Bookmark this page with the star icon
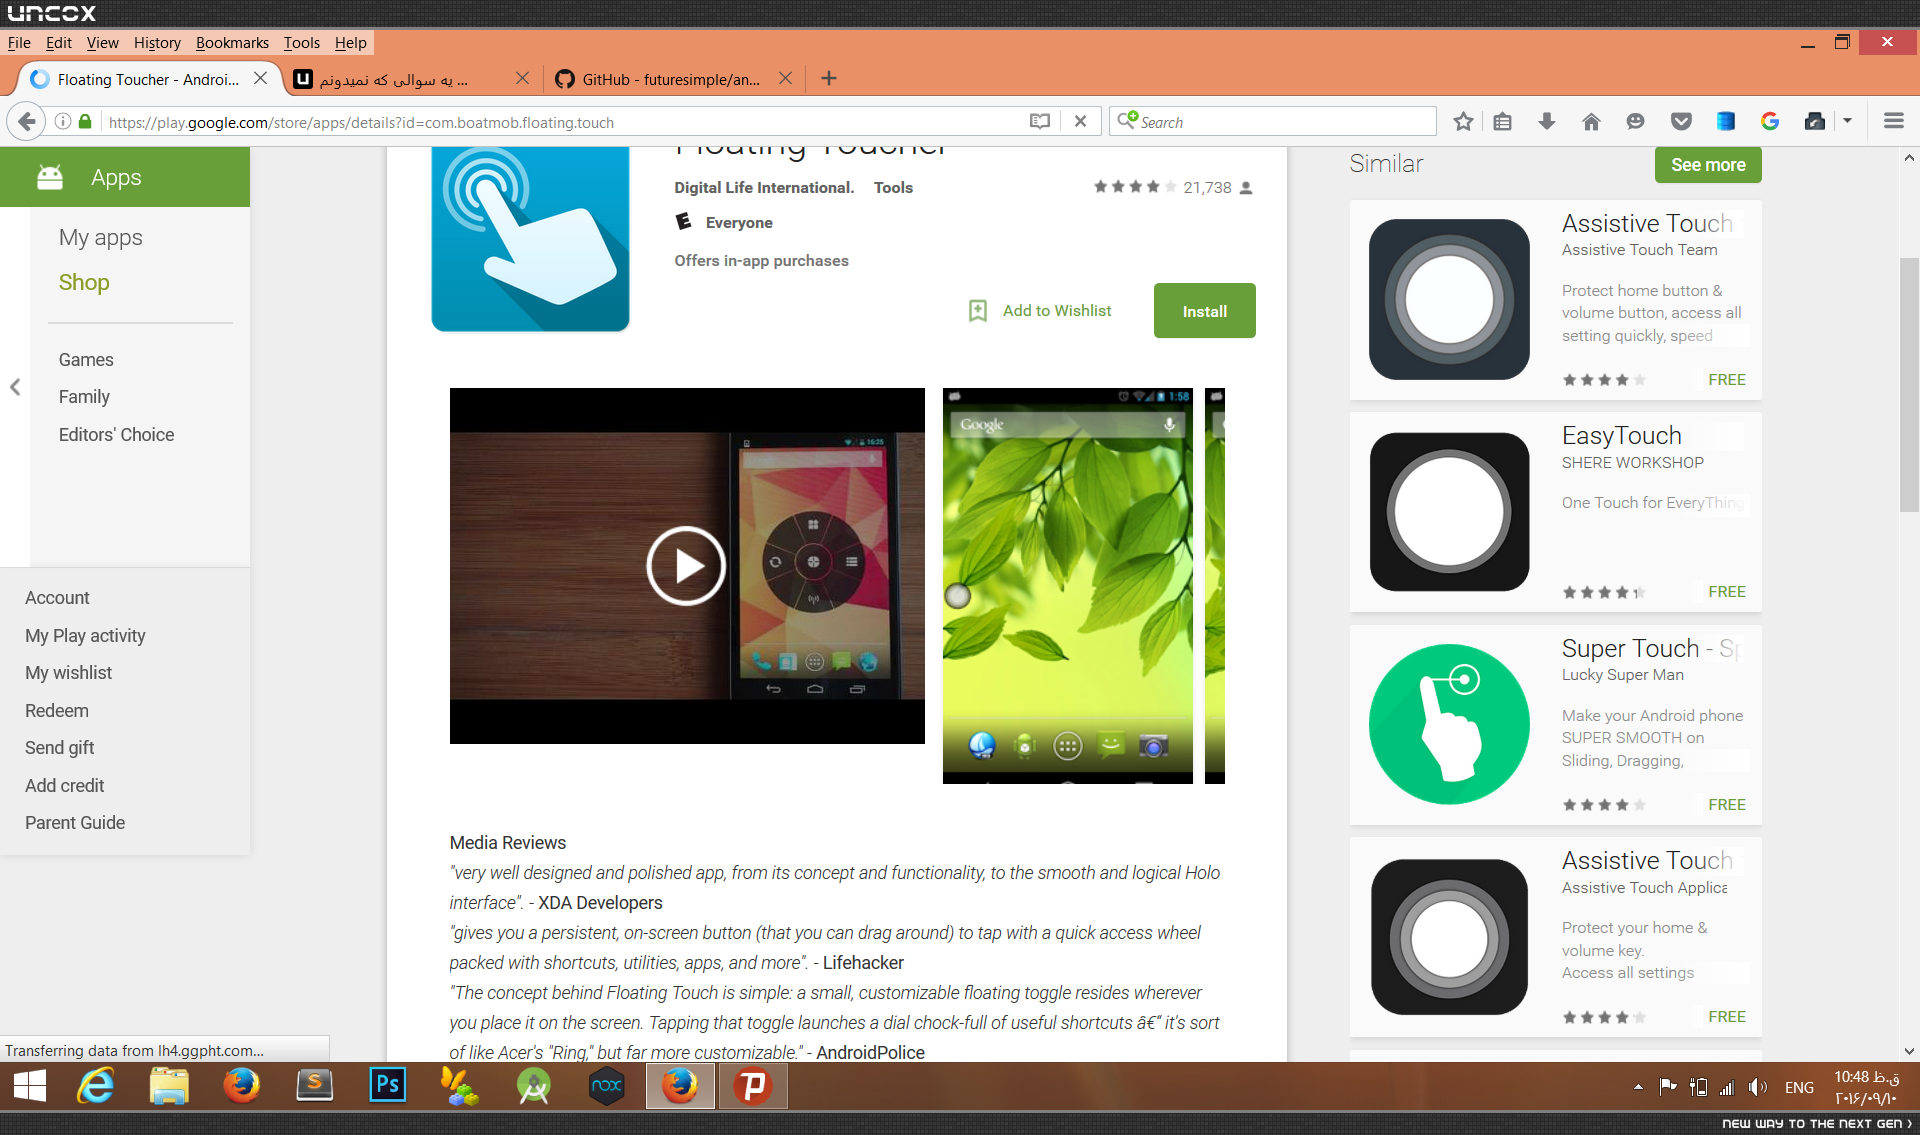Viewport: 1920px width, 1135px height. point(1463,122)
